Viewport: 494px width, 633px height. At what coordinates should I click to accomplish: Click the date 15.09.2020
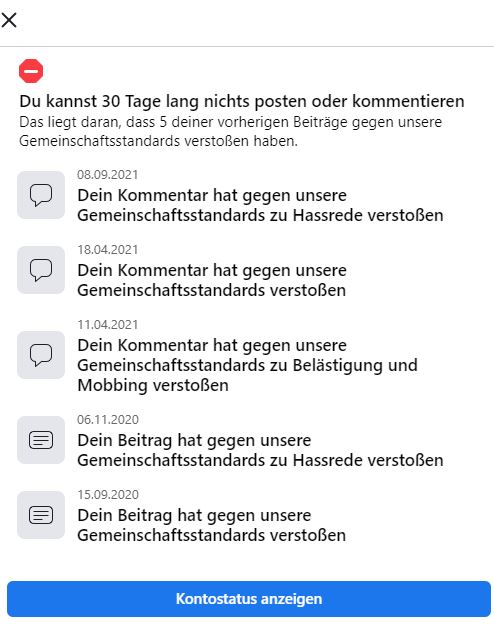[108, 495]
